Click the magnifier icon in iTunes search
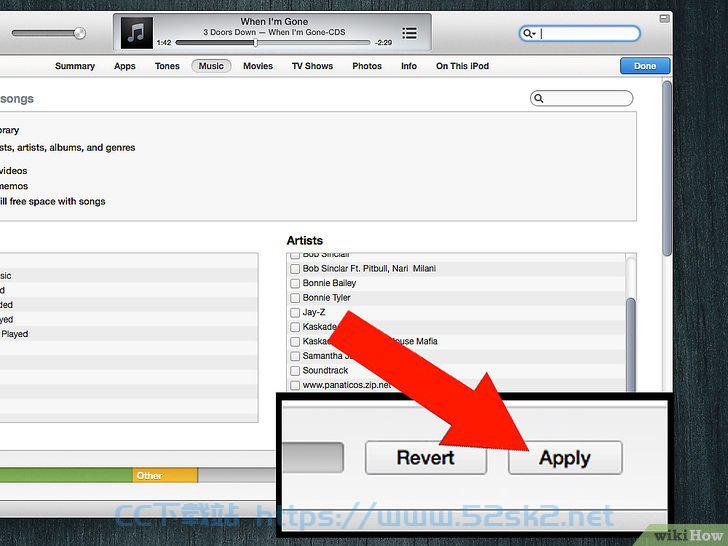Viewport: 728px width, 546px height. tap(529, 33)
